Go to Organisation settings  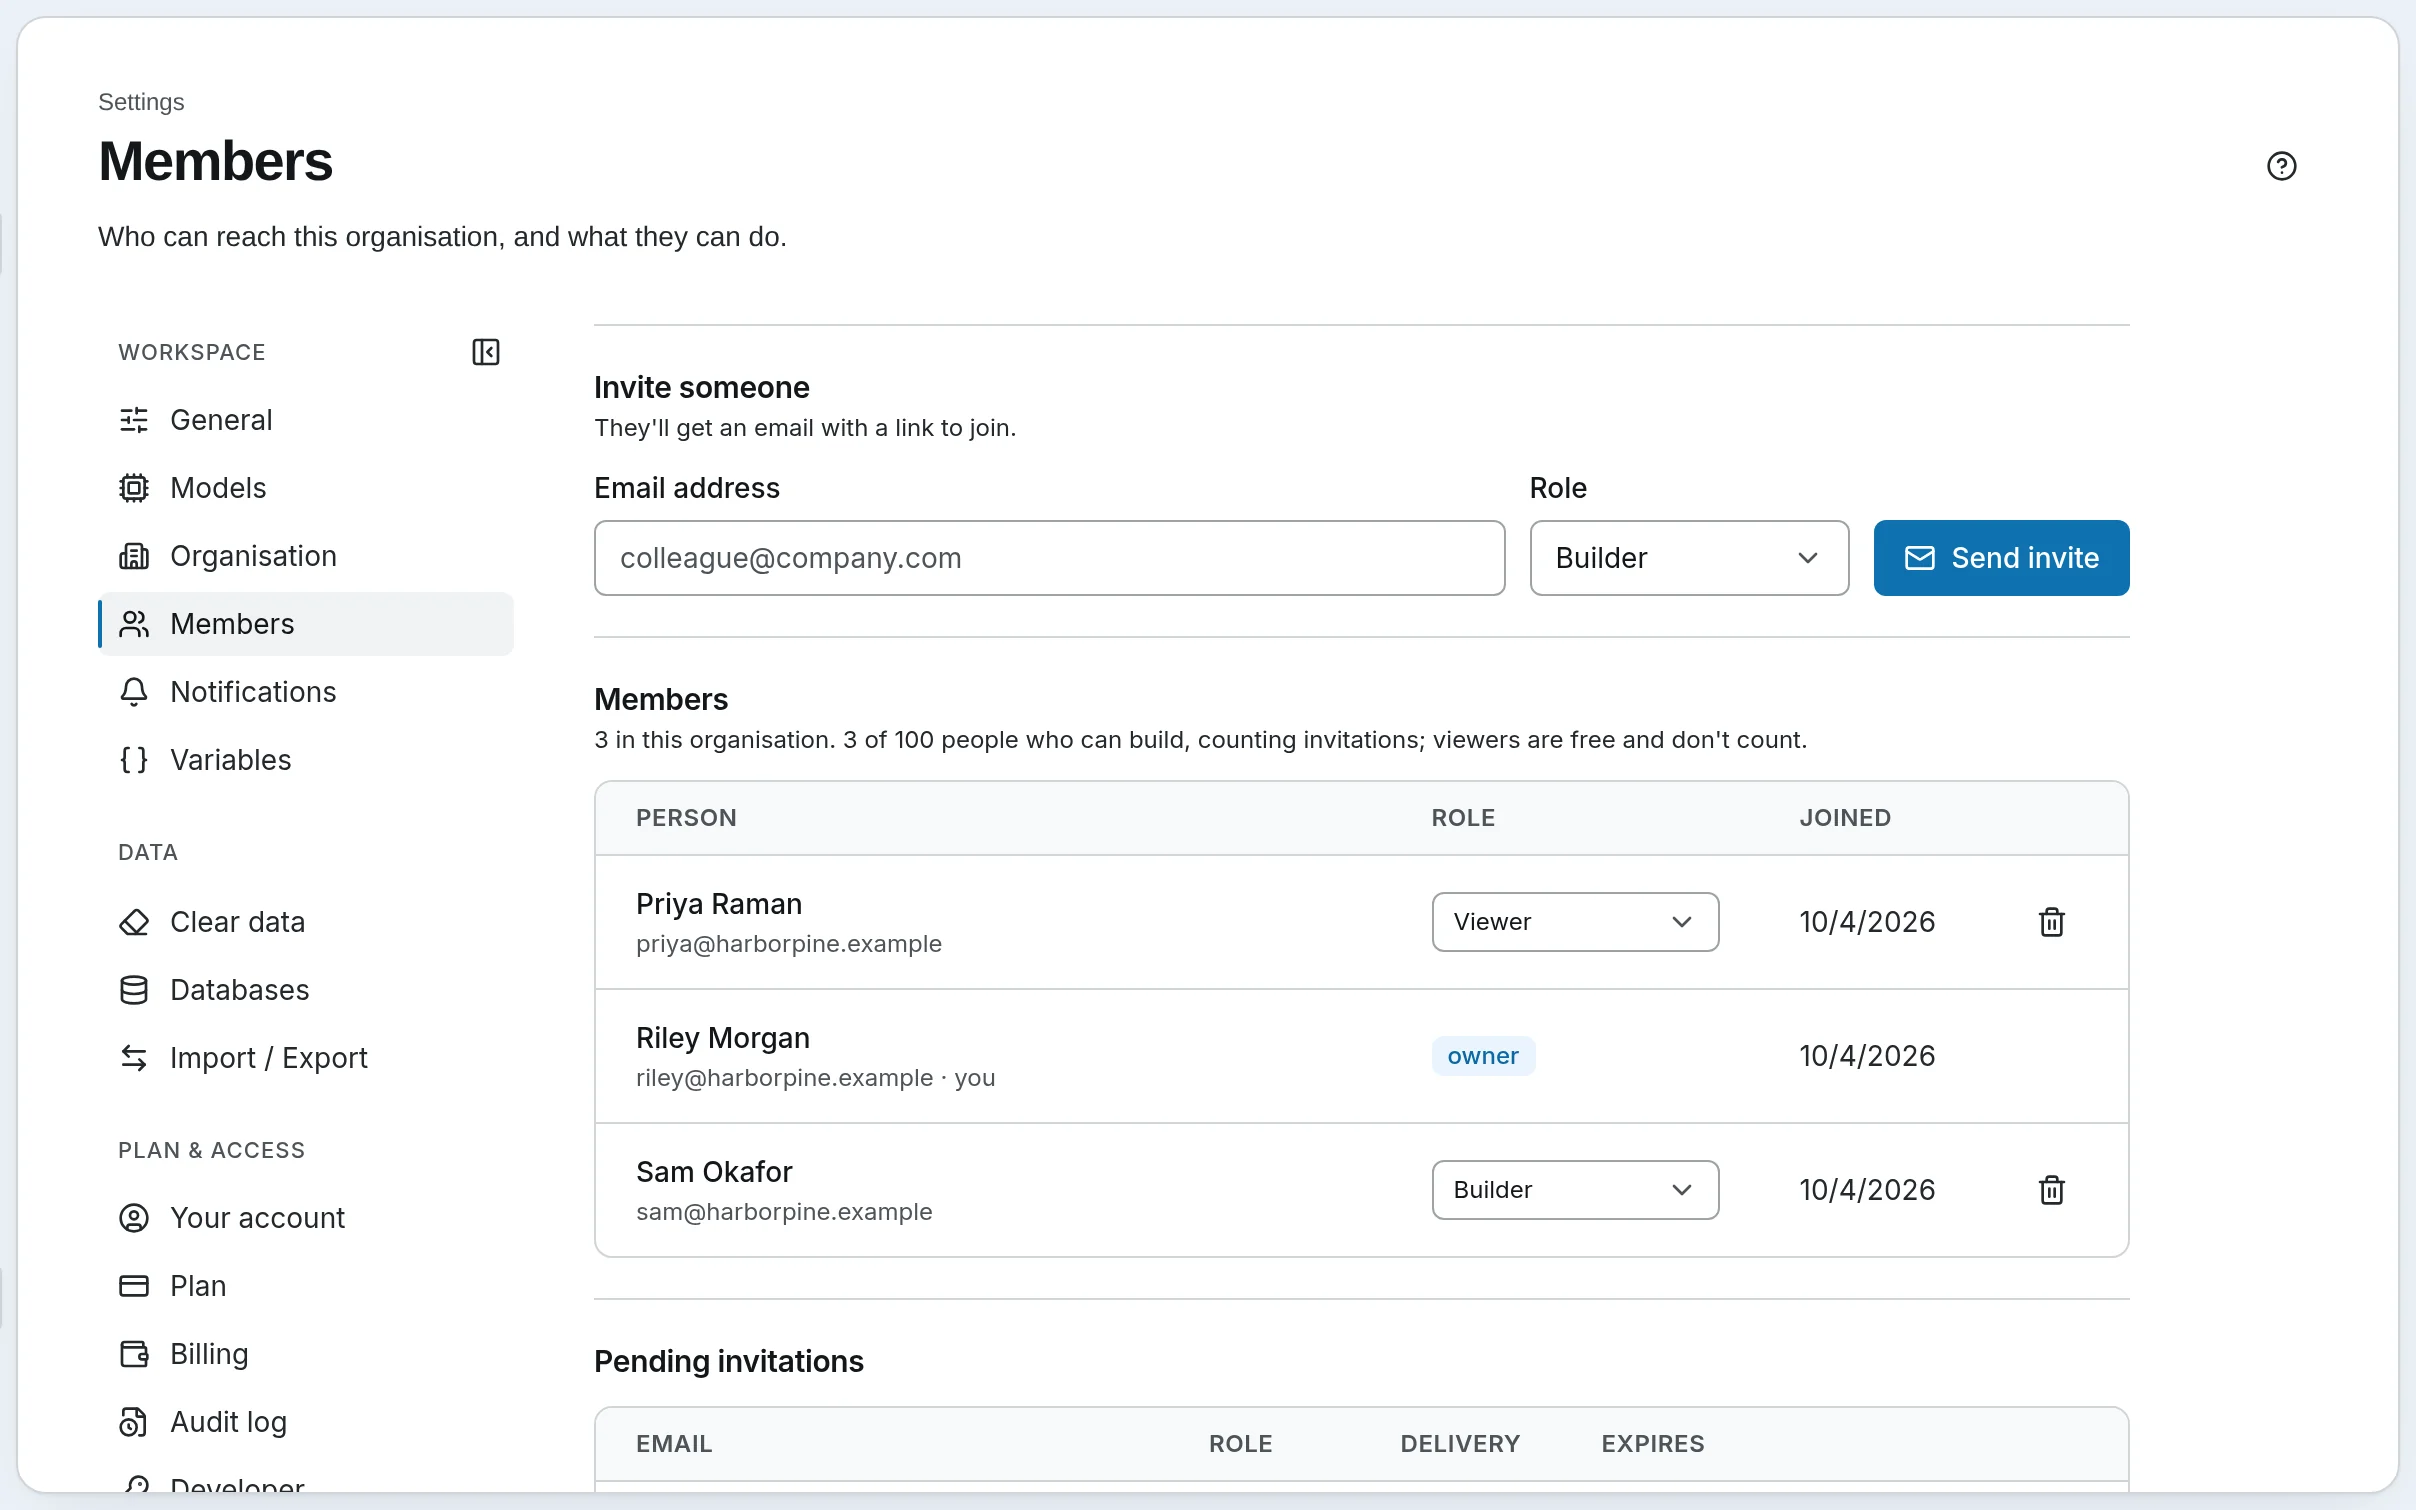[306, 556]
